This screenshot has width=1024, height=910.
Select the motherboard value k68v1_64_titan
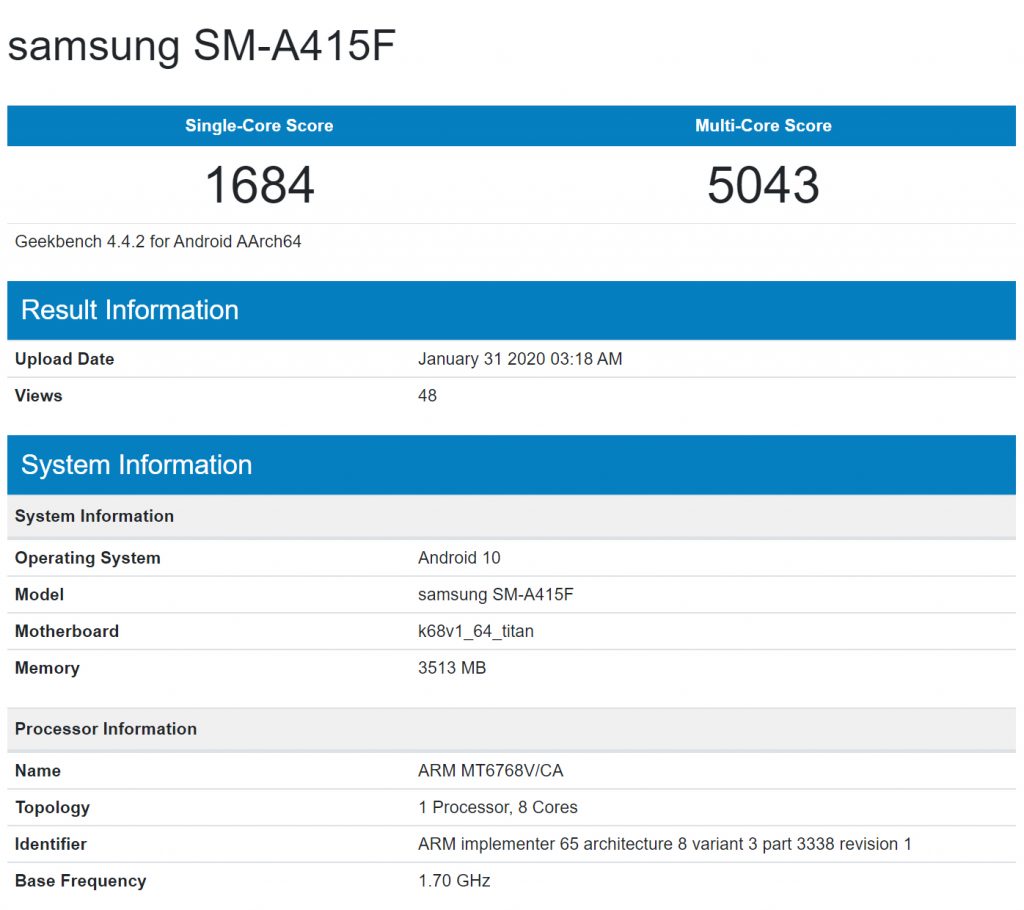(x=475, y=632)
